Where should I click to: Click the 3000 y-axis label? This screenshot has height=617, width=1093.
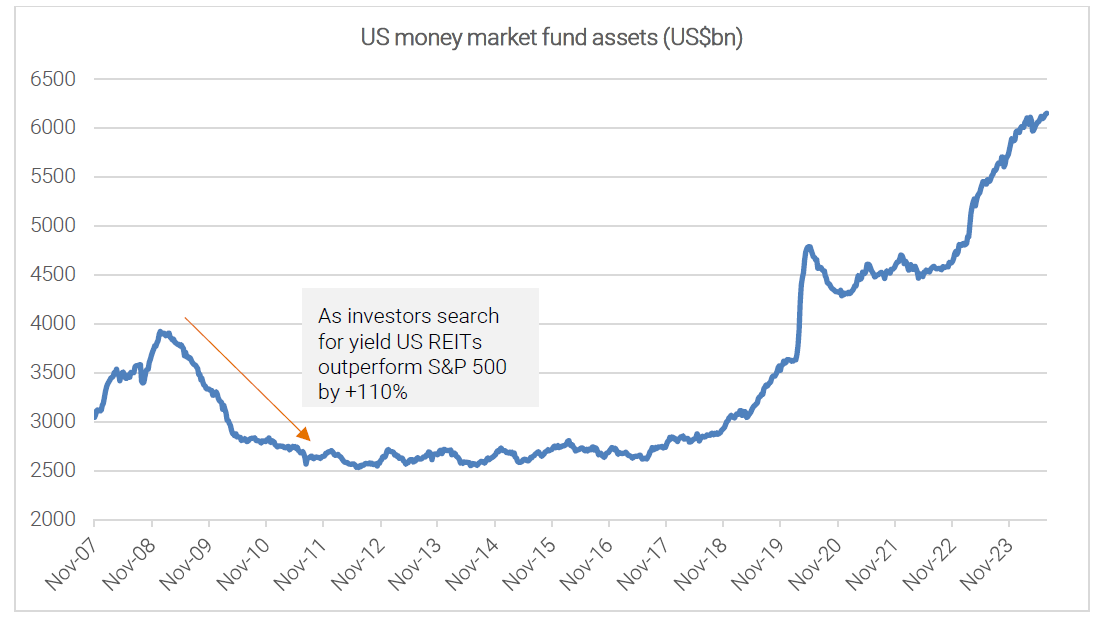pos(56,422)
